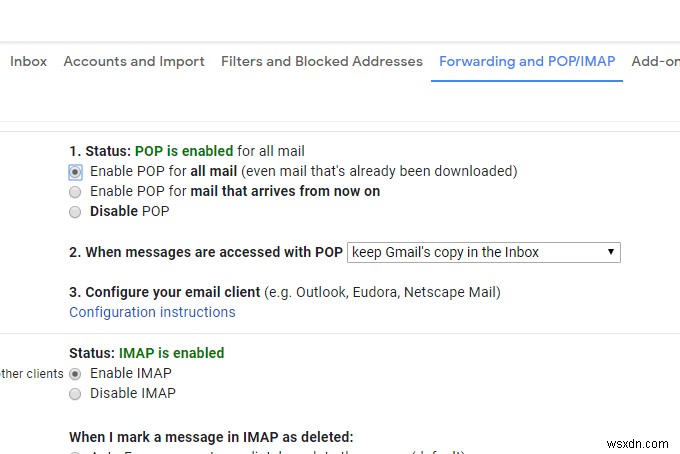Click 'When I mark a message' IMAP heading
680x454 pixels.
[211, 437]
